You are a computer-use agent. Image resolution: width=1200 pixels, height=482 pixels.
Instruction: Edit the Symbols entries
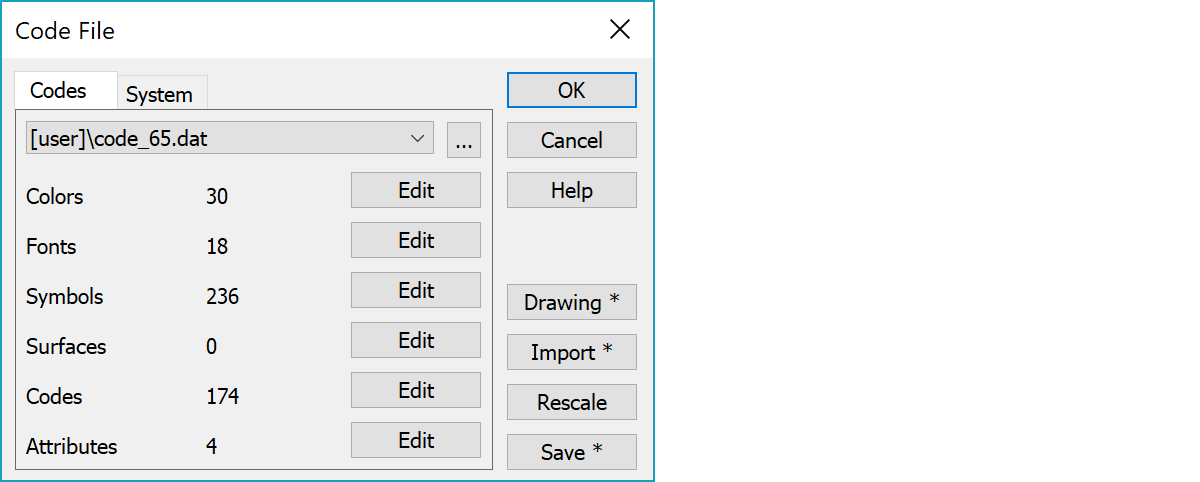pyautogui.click(x=415, y=290)
